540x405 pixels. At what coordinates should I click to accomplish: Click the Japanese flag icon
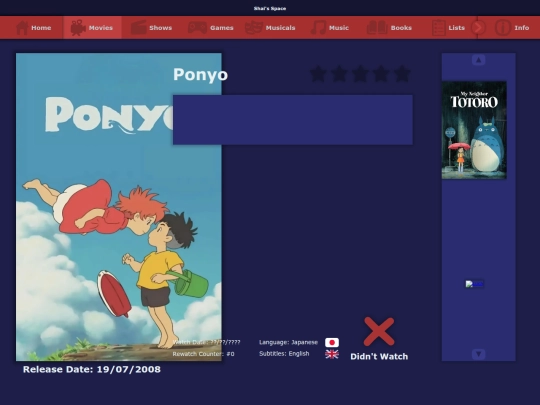tap(332, 342)
